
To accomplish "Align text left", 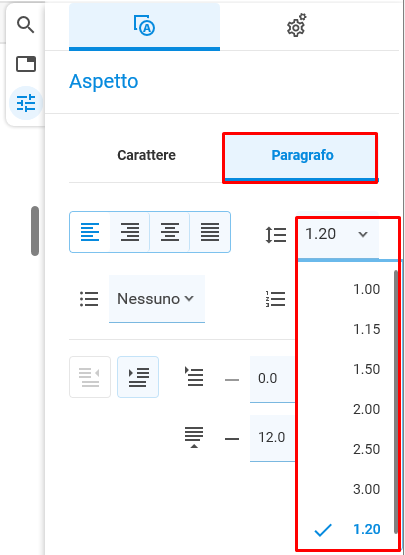I will [x=90, y=232].
